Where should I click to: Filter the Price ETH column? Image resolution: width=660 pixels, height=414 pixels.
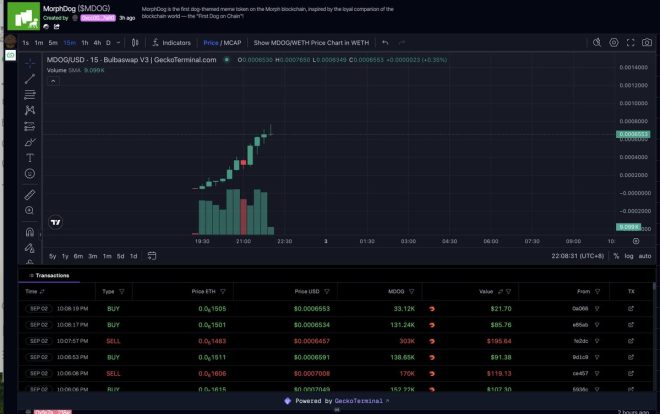pyautogui.click(x=223, y=291)
